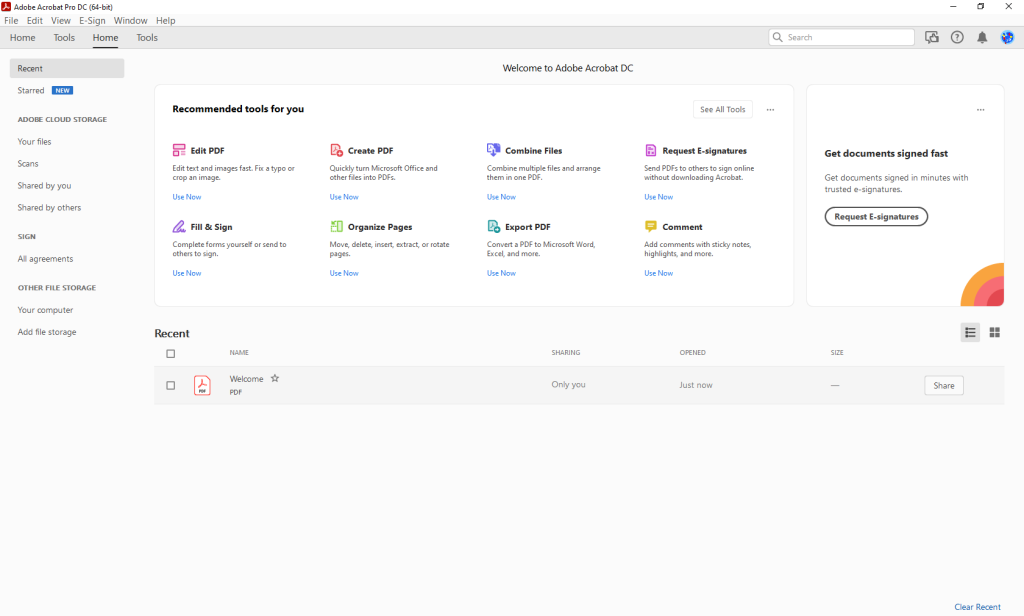
Task: Open the more options menu on signature card
Action: tap(980, 110)
